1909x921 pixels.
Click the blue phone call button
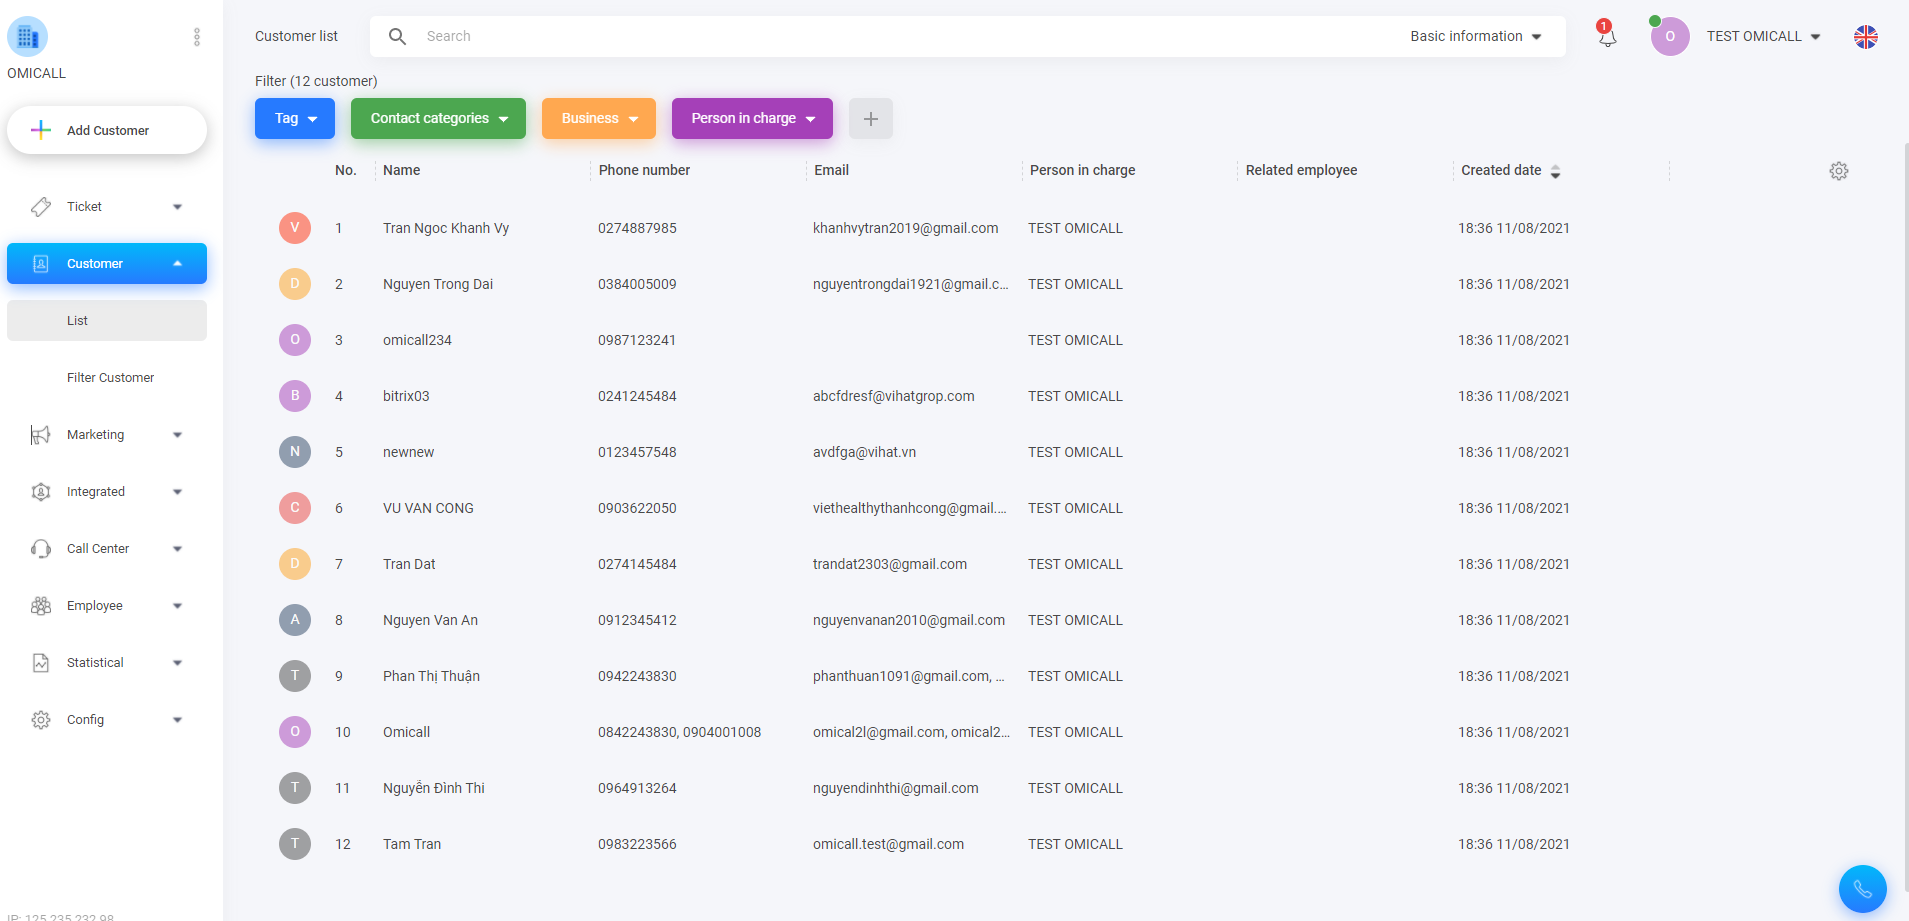click(1862, 888)
